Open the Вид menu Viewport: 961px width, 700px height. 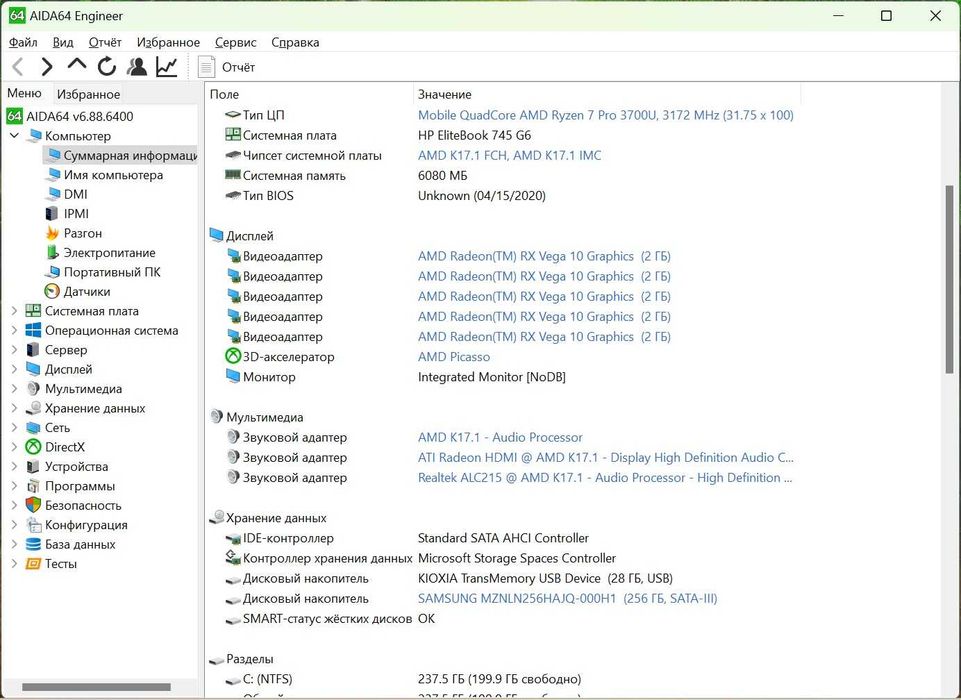pos(63,42)
